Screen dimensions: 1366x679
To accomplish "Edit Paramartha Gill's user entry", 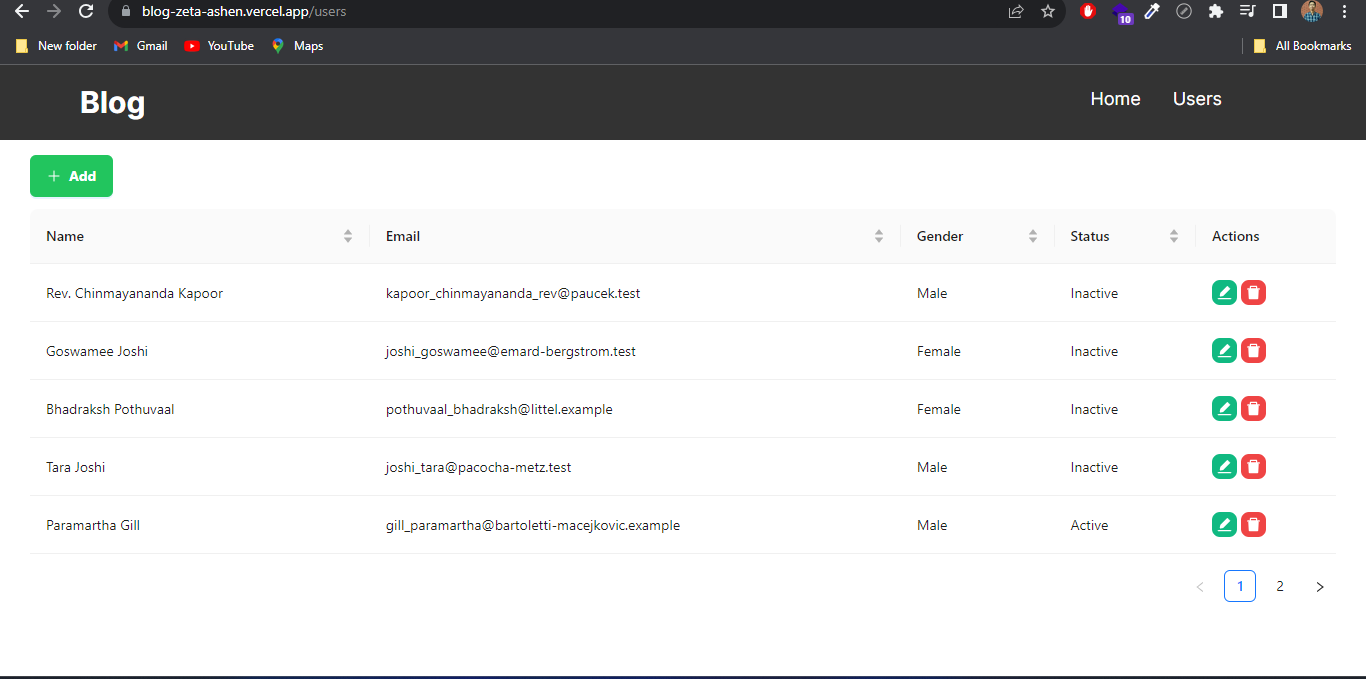I will 1224,524.
